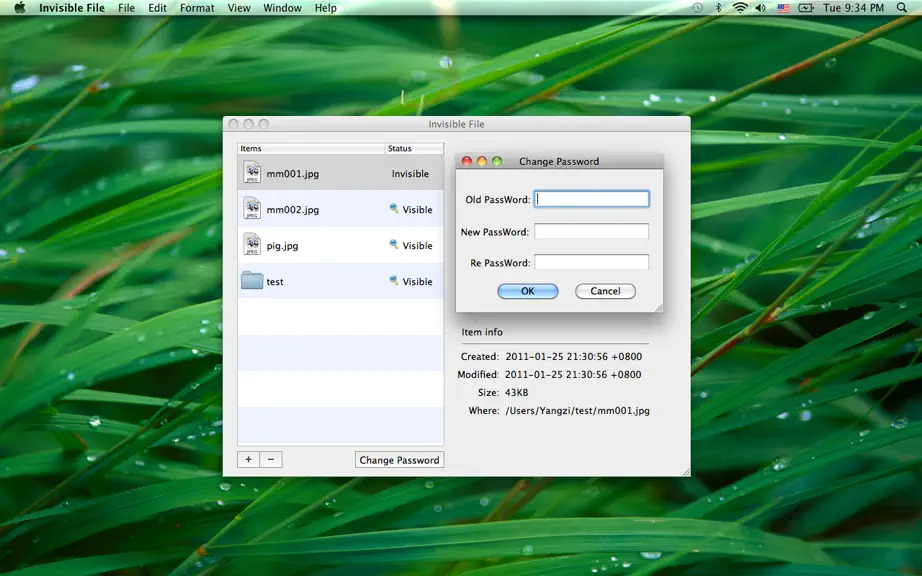This screenshot has height=576, width=922.
Task: Toggle the Visible status of pig.jpg
Action: (x=411, y=245)
